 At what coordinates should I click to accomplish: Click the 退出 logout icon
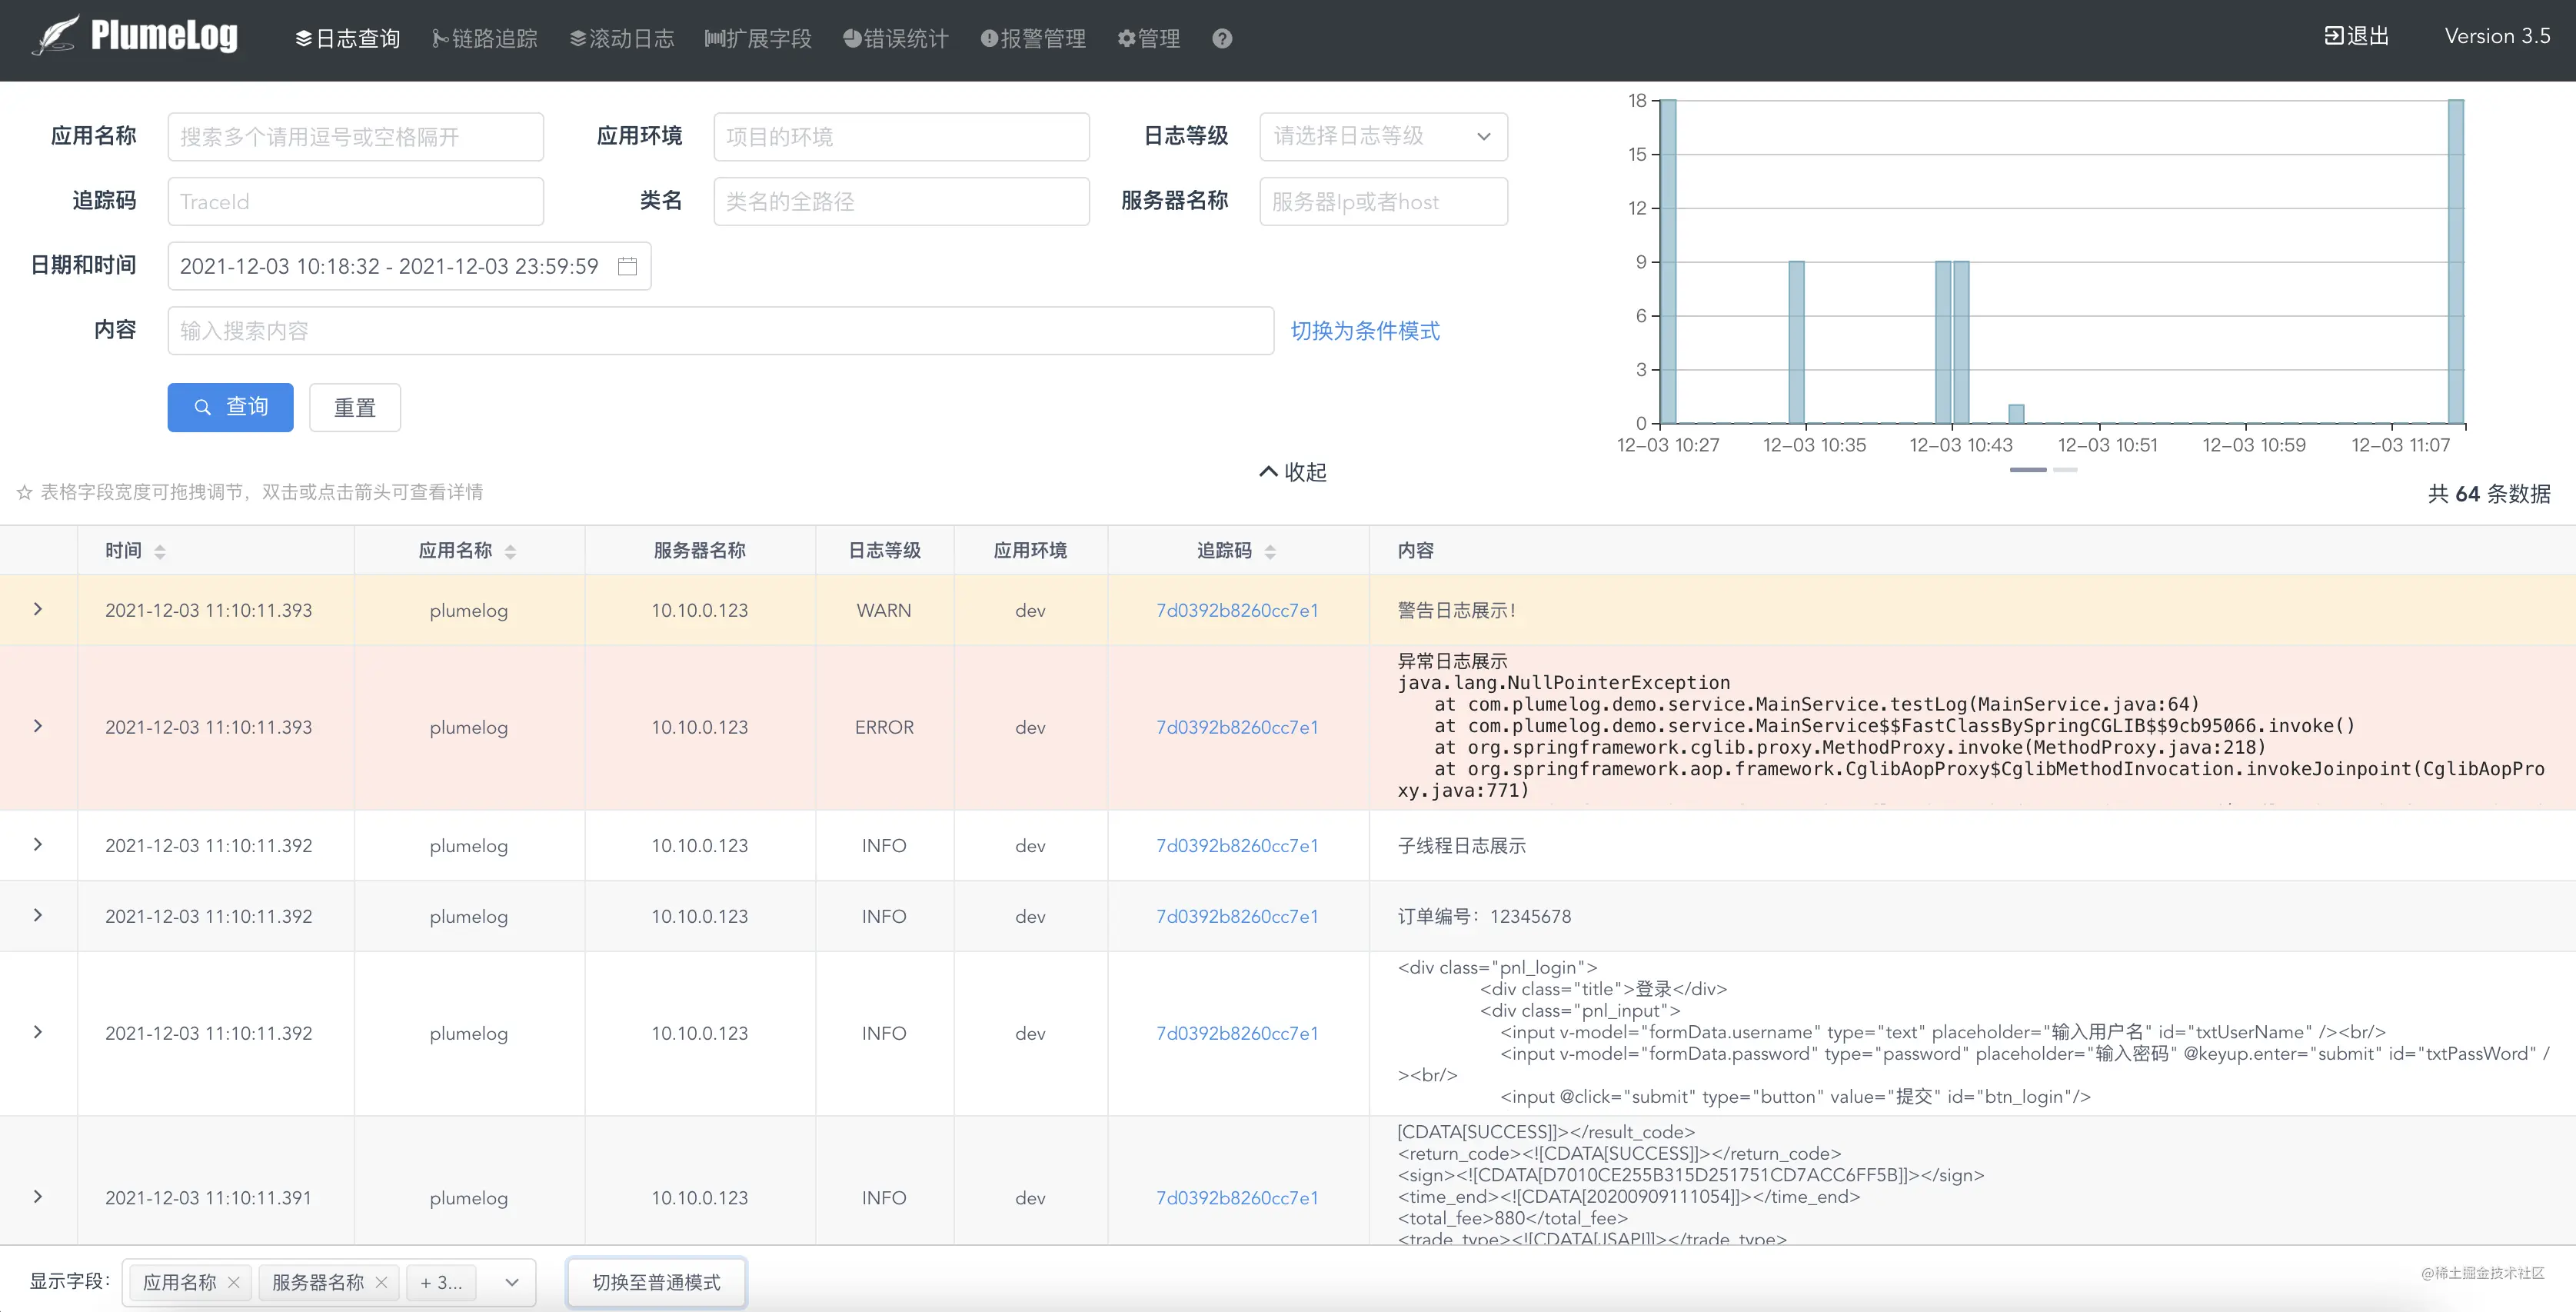(2333, 36)
